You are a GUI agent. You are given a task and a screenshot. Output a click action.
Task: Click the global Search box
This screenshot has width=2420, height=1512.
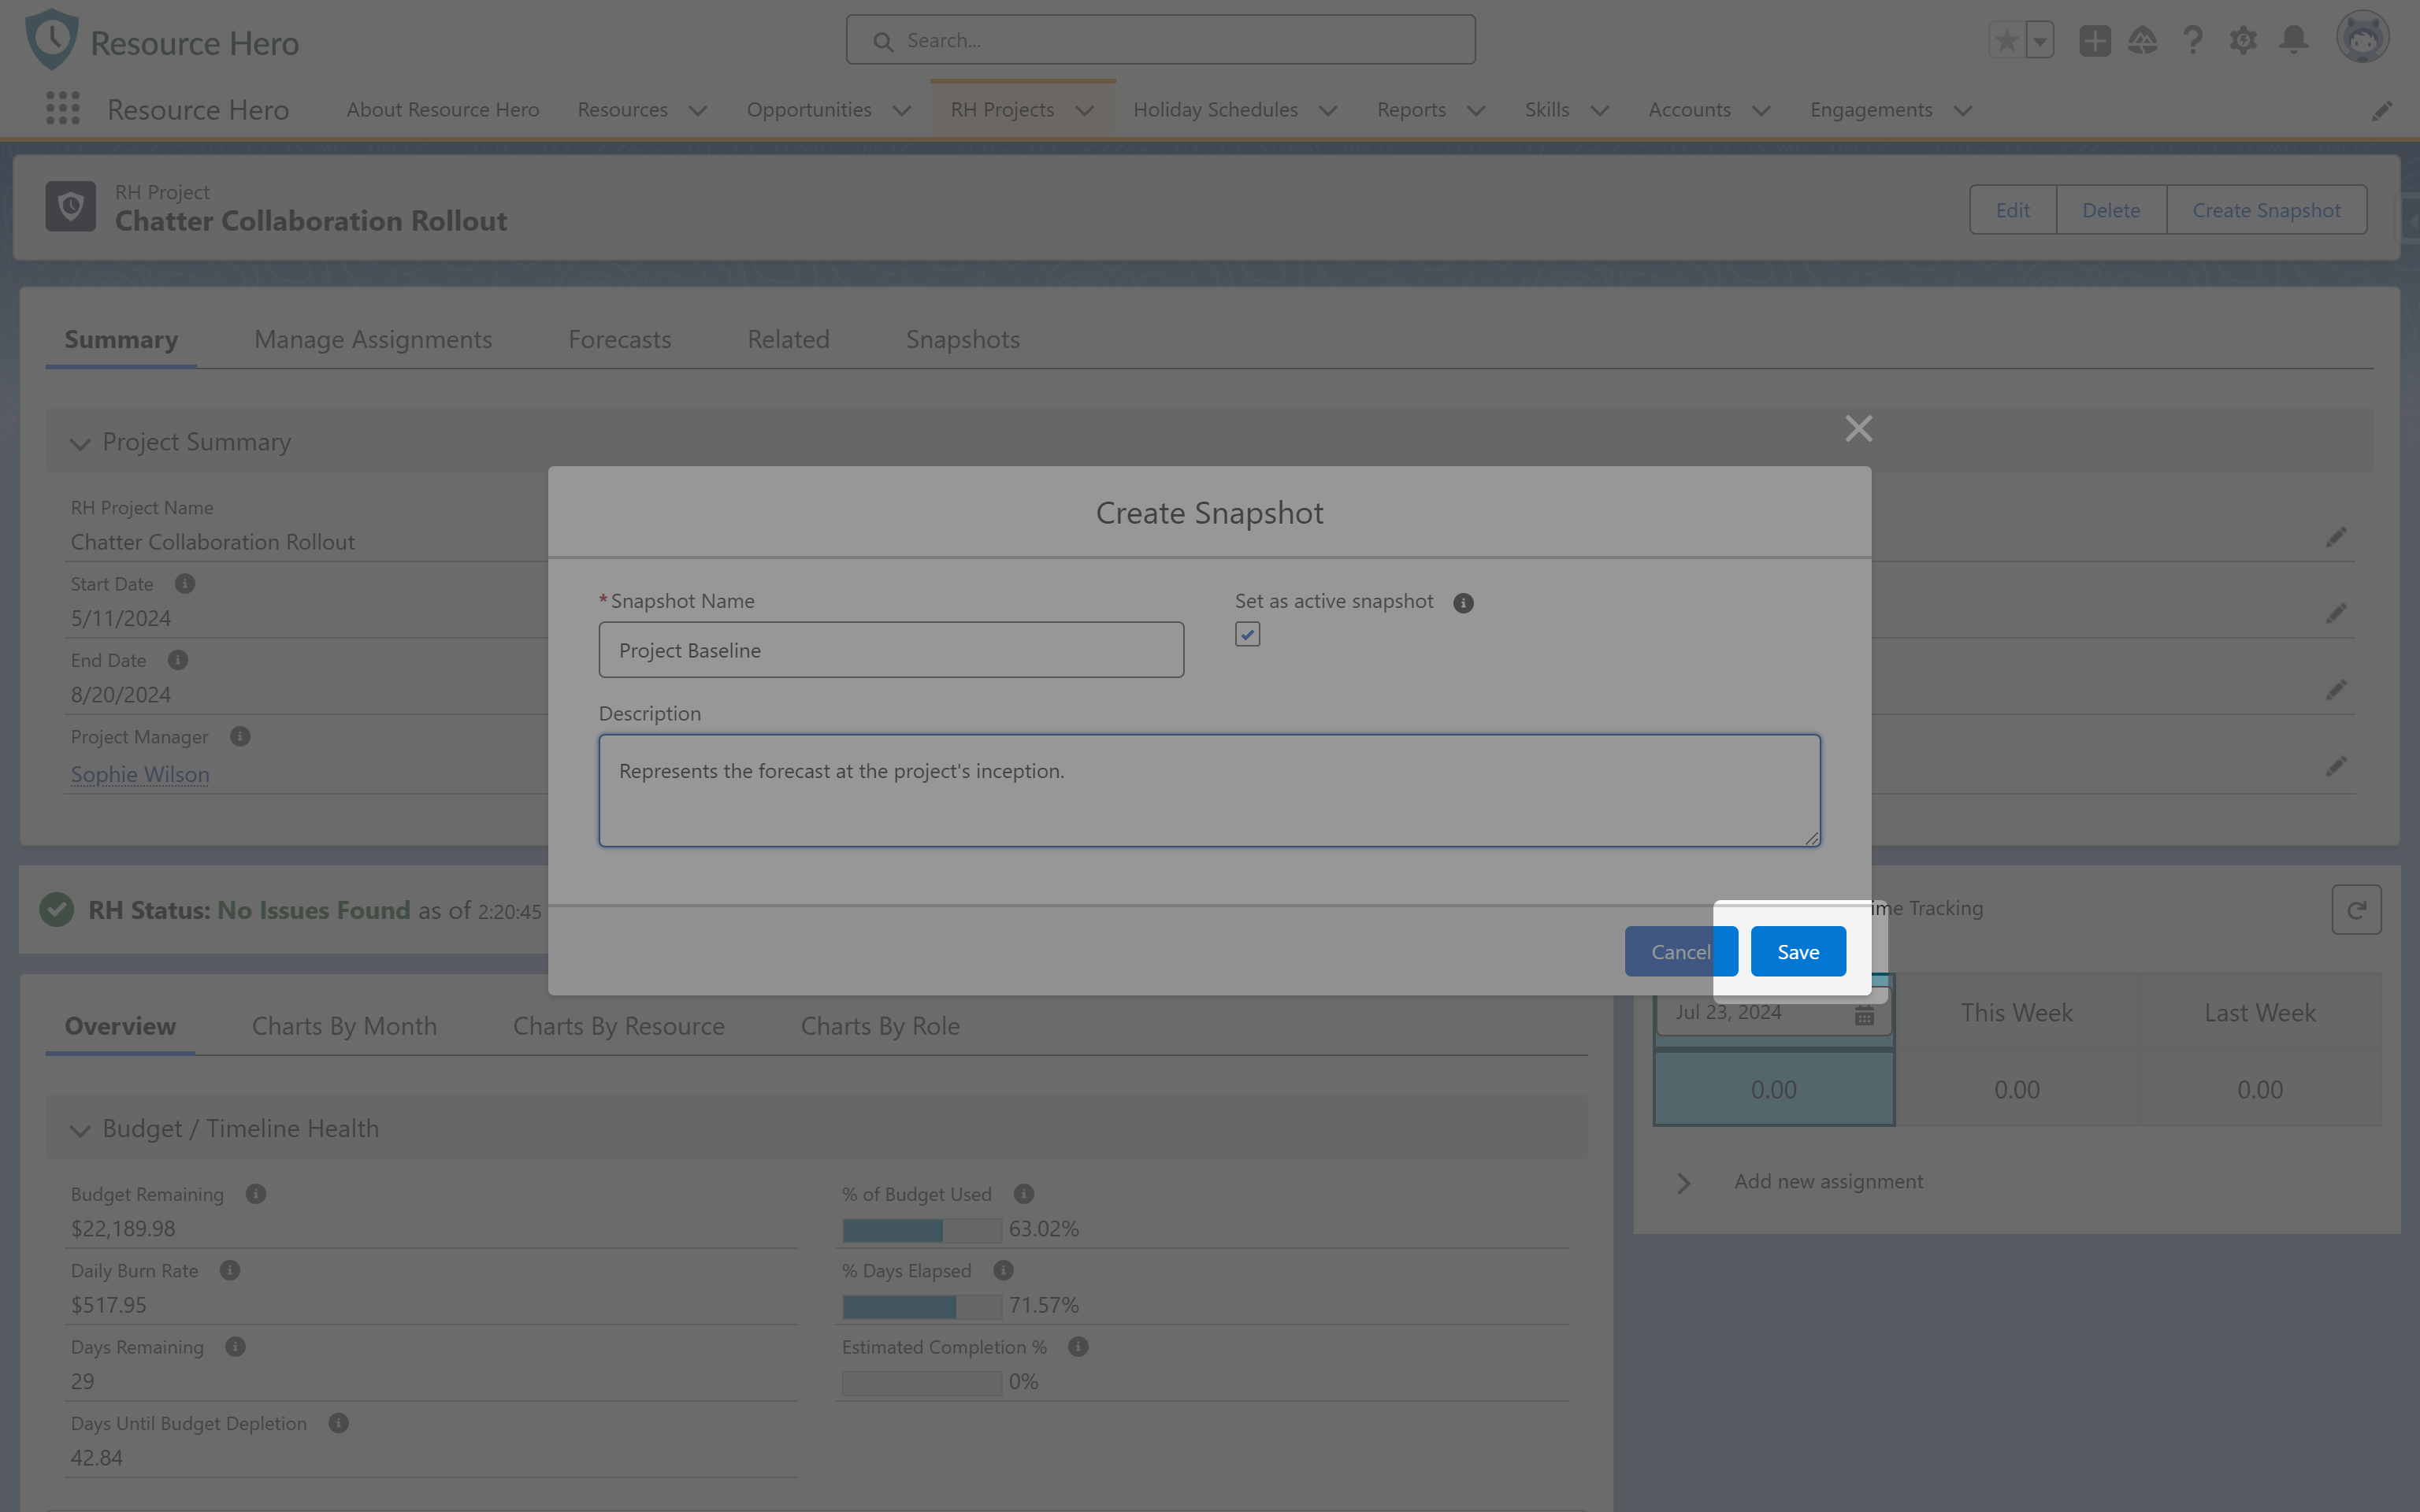coord(1160,40)
